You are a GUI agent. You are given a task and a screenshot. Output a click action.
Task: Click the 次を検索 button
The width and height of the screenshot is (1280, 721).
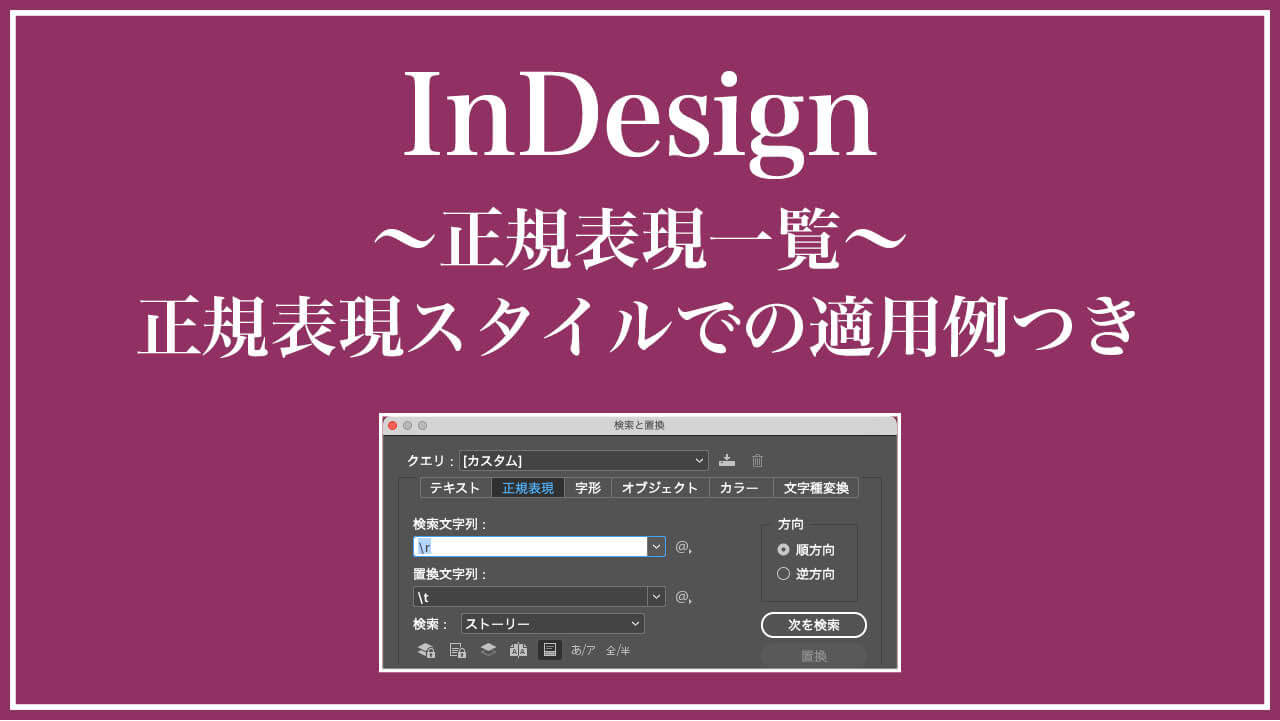coord(813,625)
